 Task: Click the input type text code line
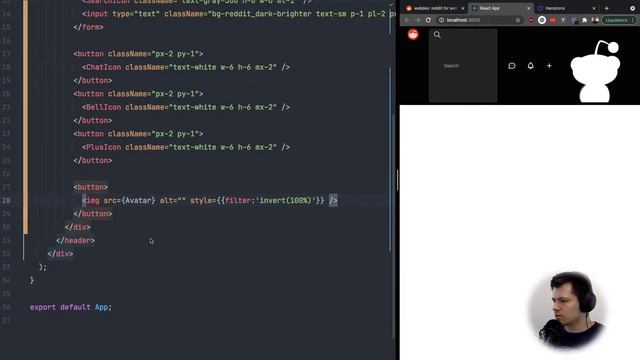tap(238, 14)
